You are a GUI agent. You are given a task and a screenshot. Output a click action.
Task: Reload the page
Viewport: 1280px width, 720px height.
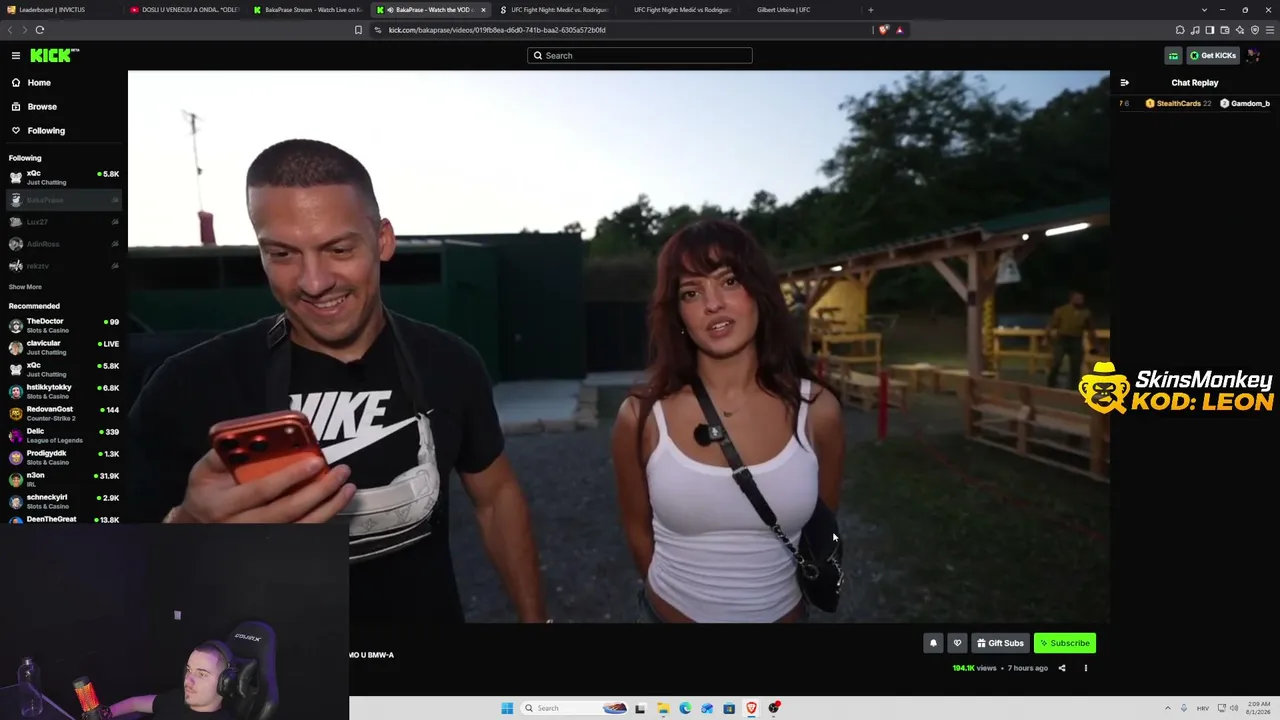click(40, 30)
